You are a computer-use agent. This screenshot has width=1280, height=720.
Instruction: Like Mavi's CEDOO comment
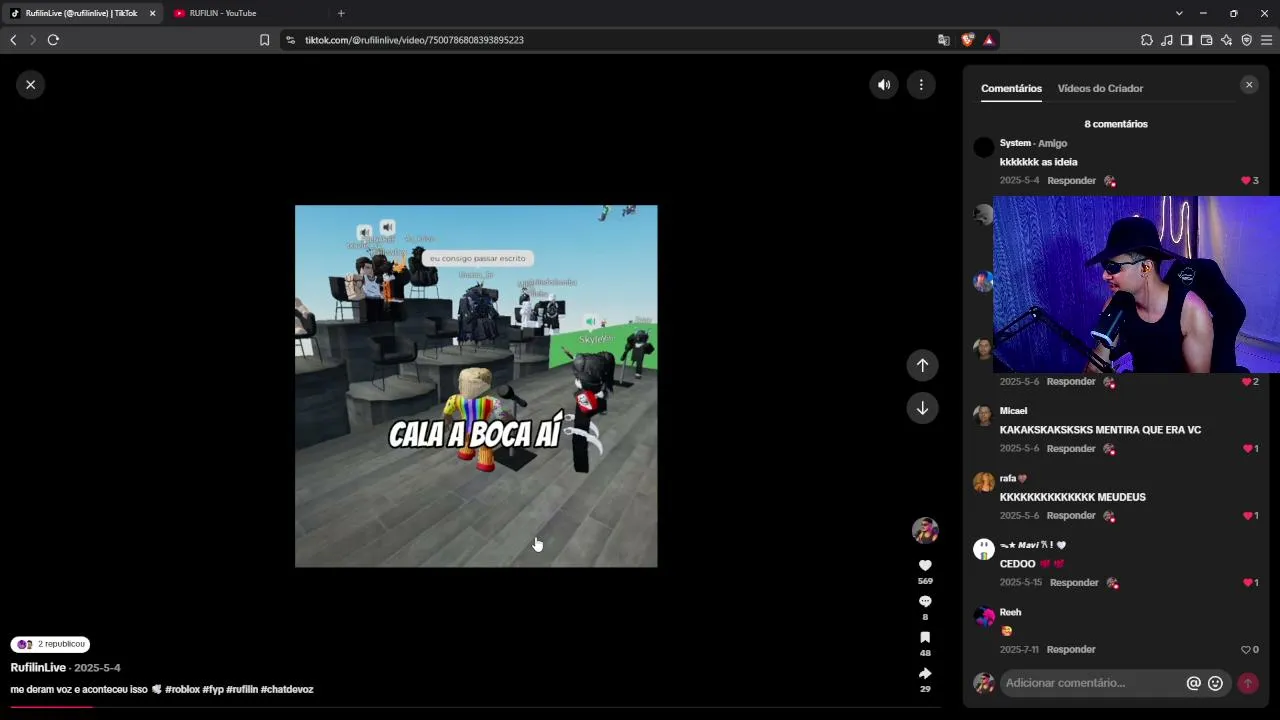1246,583
